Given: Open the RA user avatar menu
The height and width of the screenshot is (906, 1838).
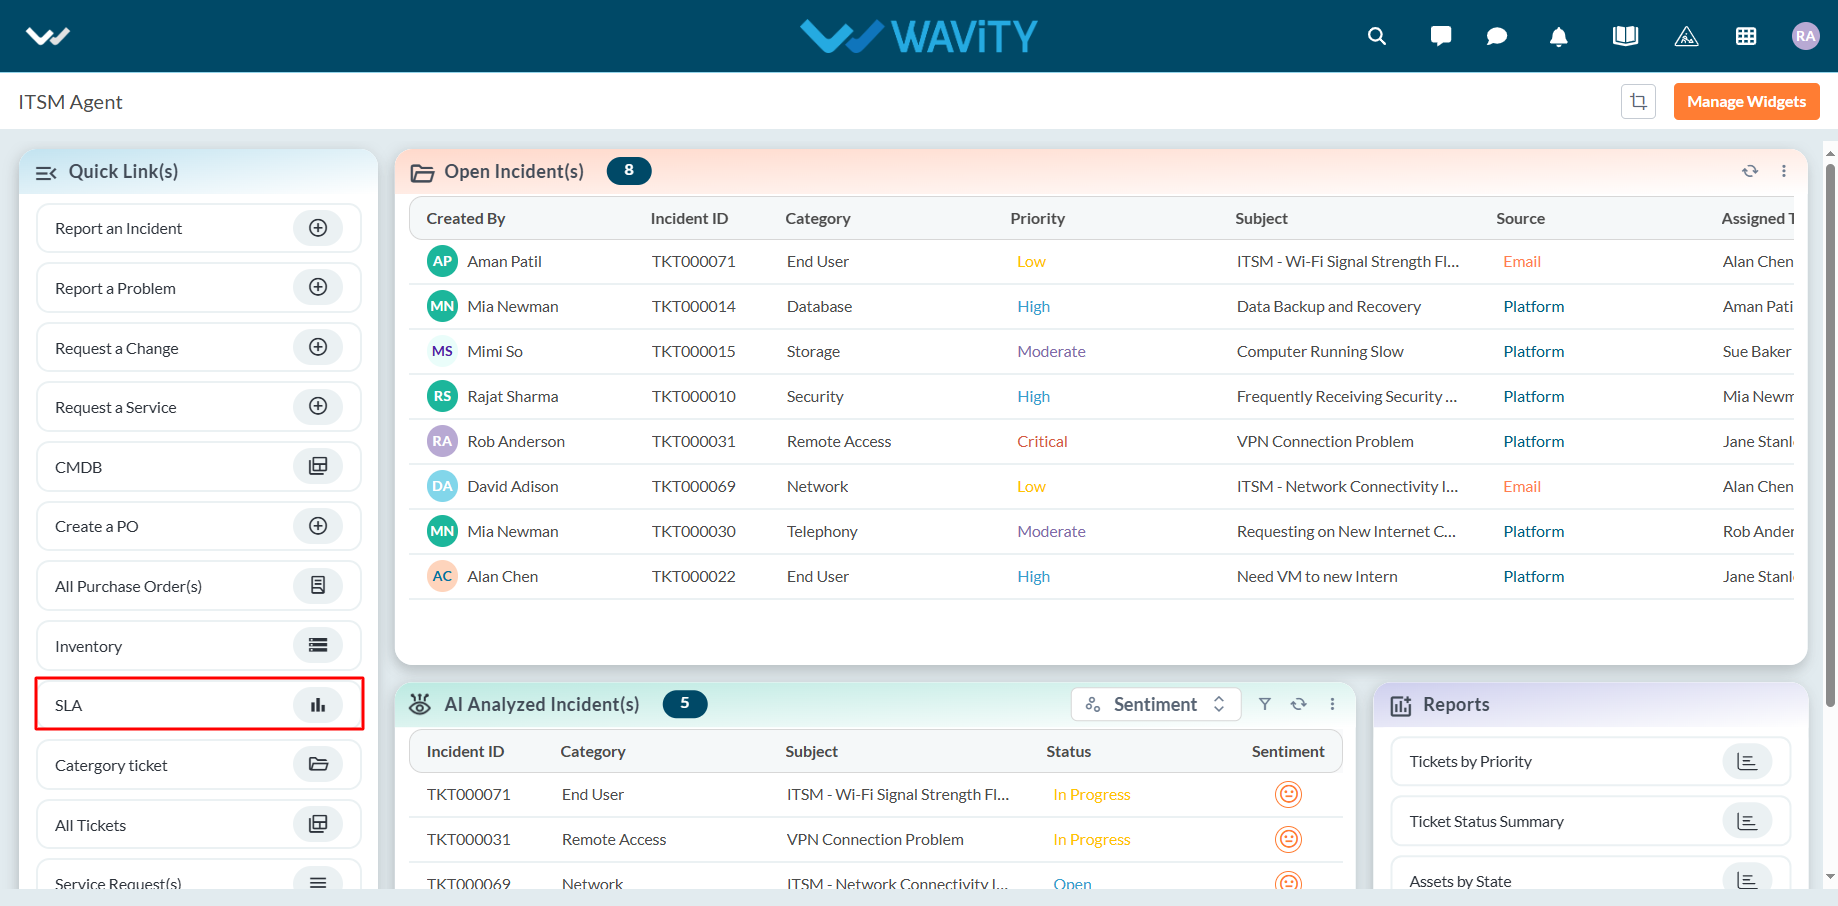Looking at the screenshot, I should coord(1805,36).
